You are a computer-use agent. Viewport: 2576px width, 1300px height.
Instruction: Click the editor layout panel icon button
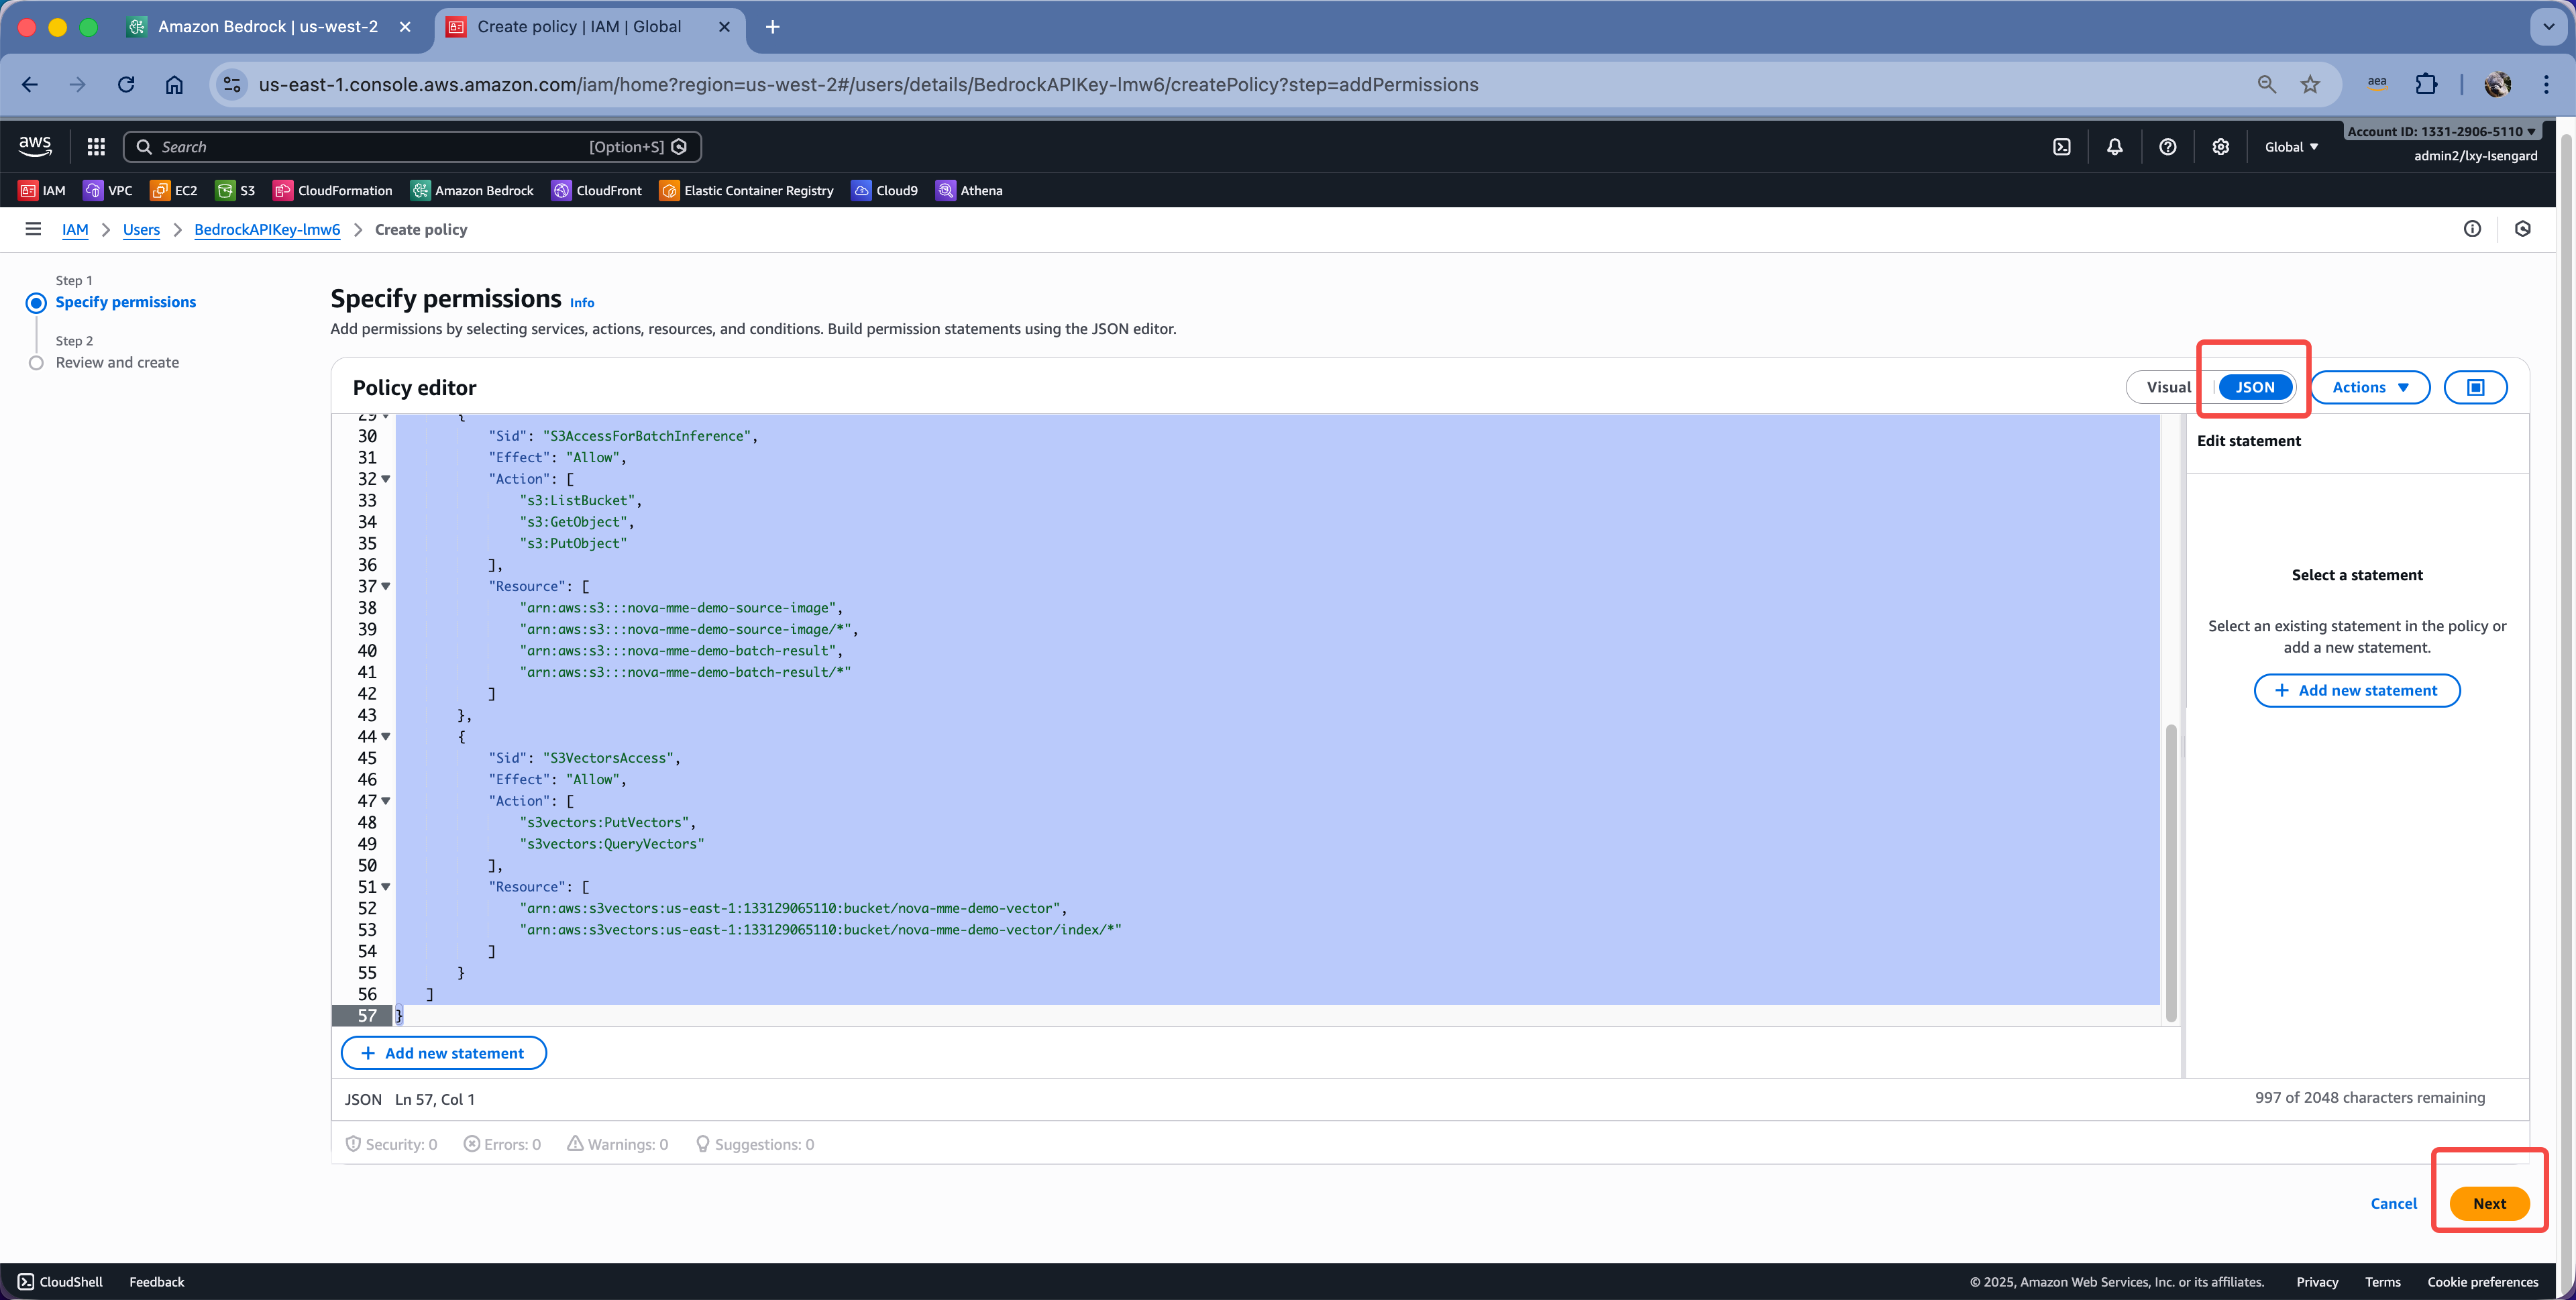click(x=2475, y=387)
